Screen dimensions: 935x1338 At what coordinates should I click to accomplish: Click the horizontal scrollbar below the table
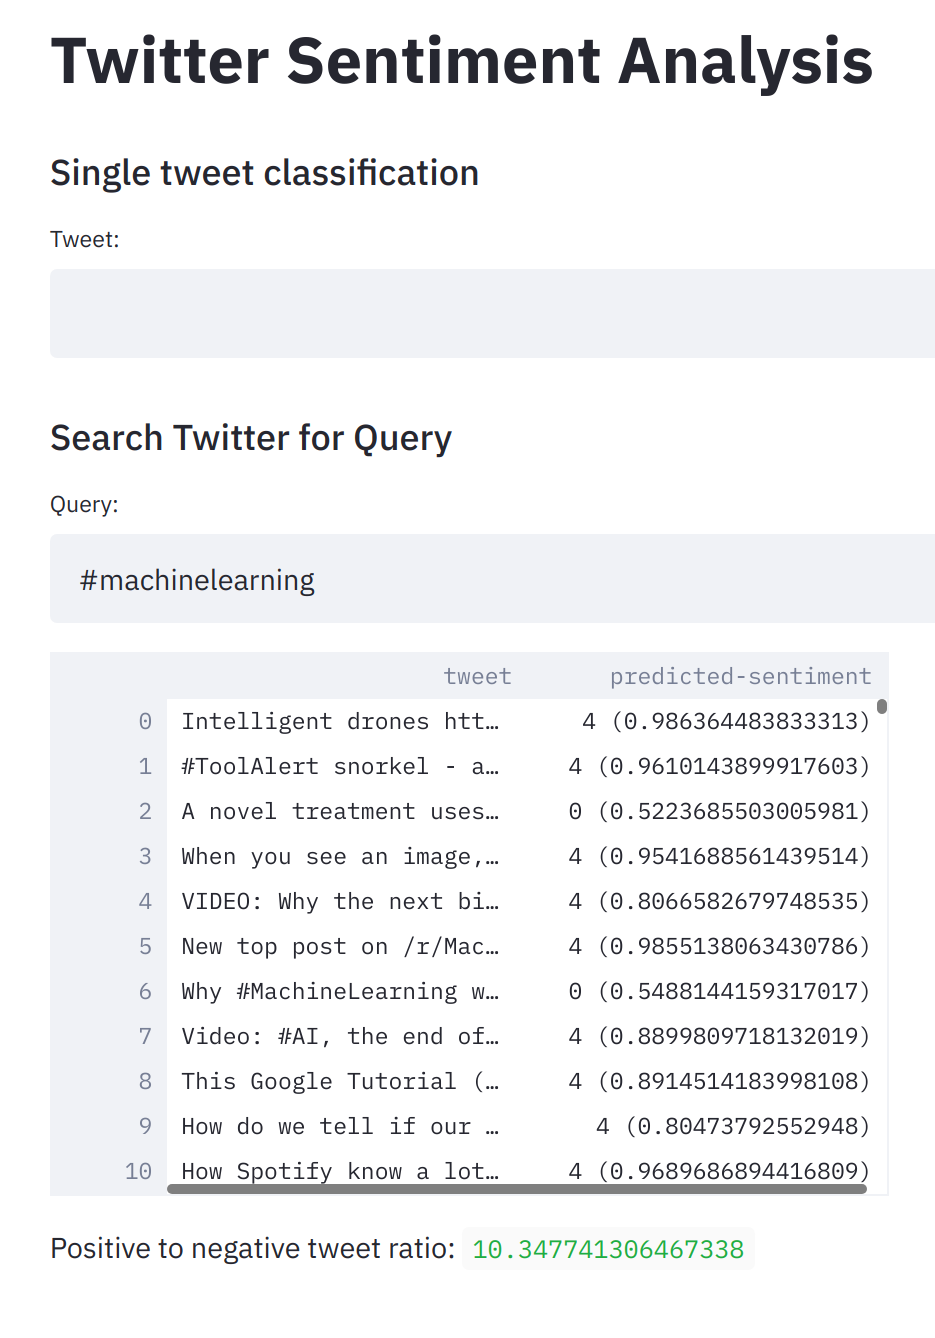517,1190
